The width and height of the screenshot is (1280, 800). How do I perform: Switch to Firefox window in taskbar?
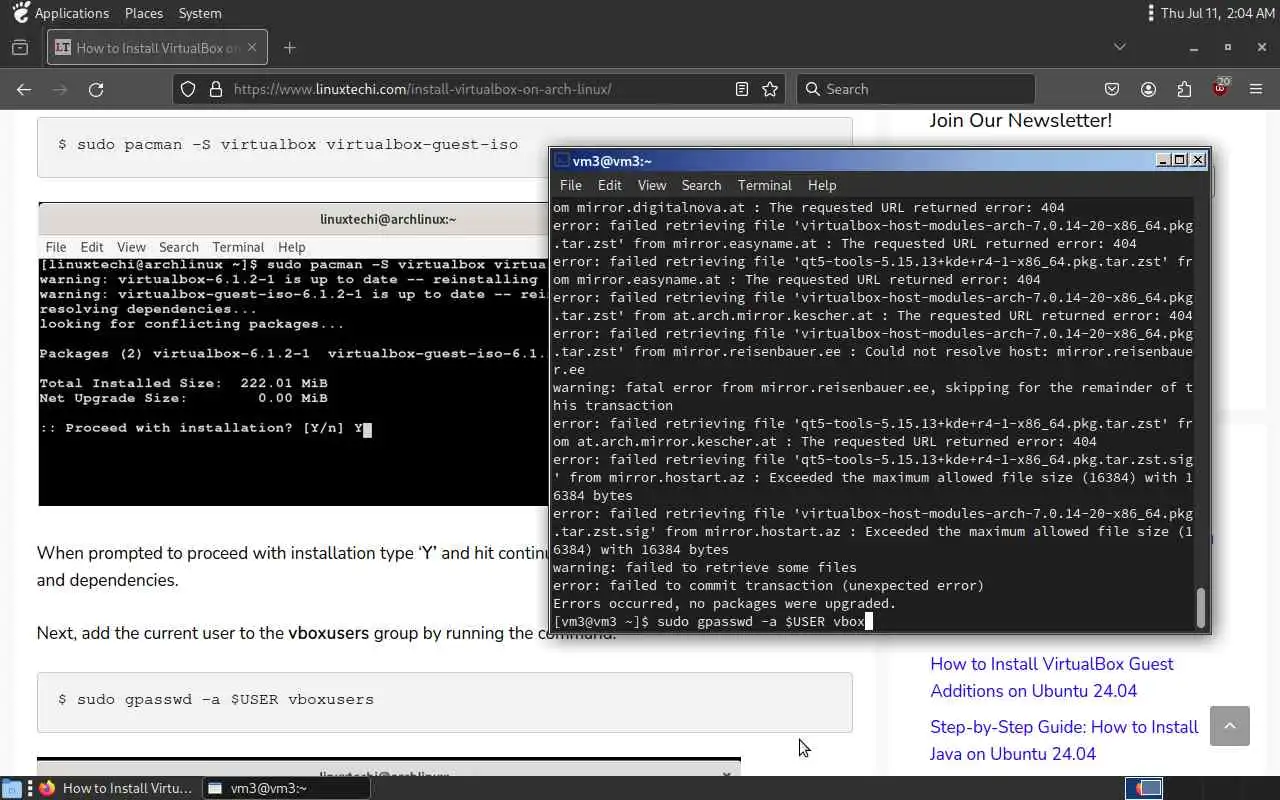pyautogui.click(x=116, y=788)
